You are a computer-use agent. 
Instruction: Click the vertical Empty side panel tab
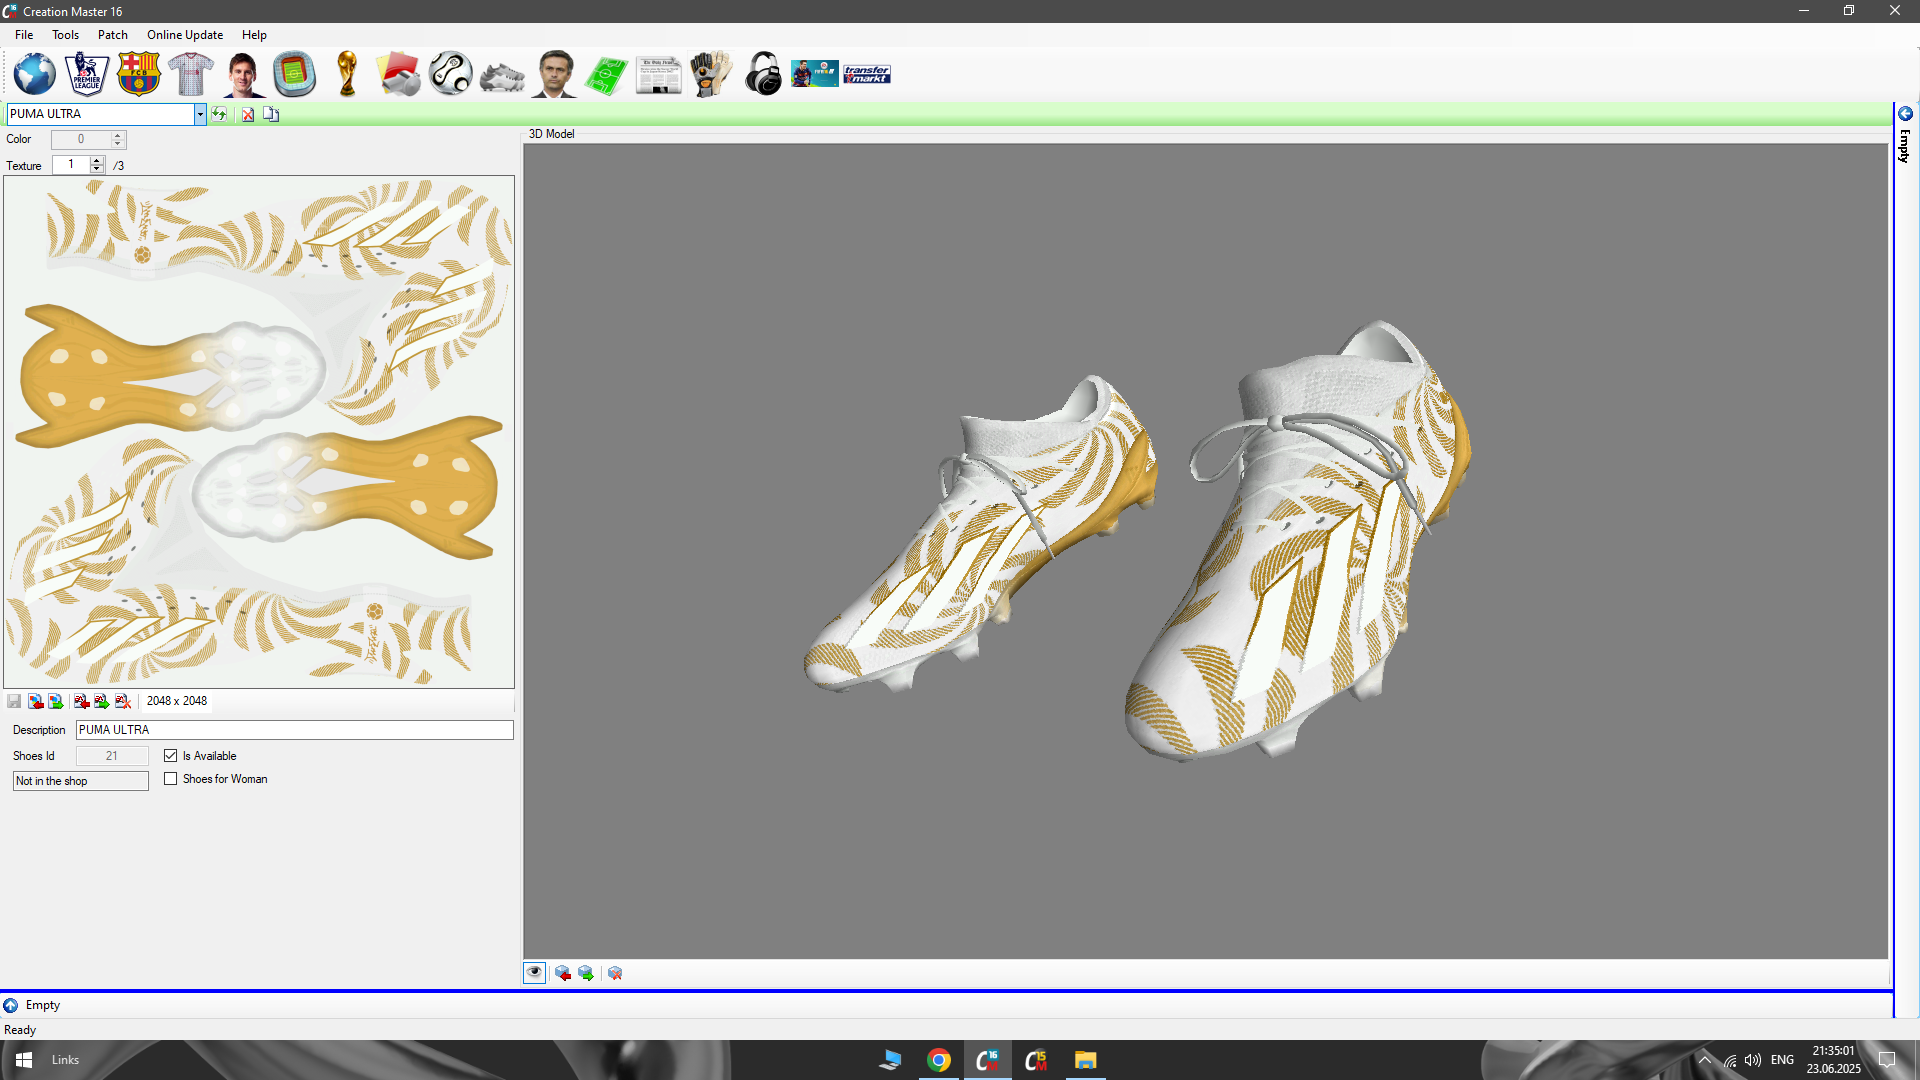(x=1905, y=146)
